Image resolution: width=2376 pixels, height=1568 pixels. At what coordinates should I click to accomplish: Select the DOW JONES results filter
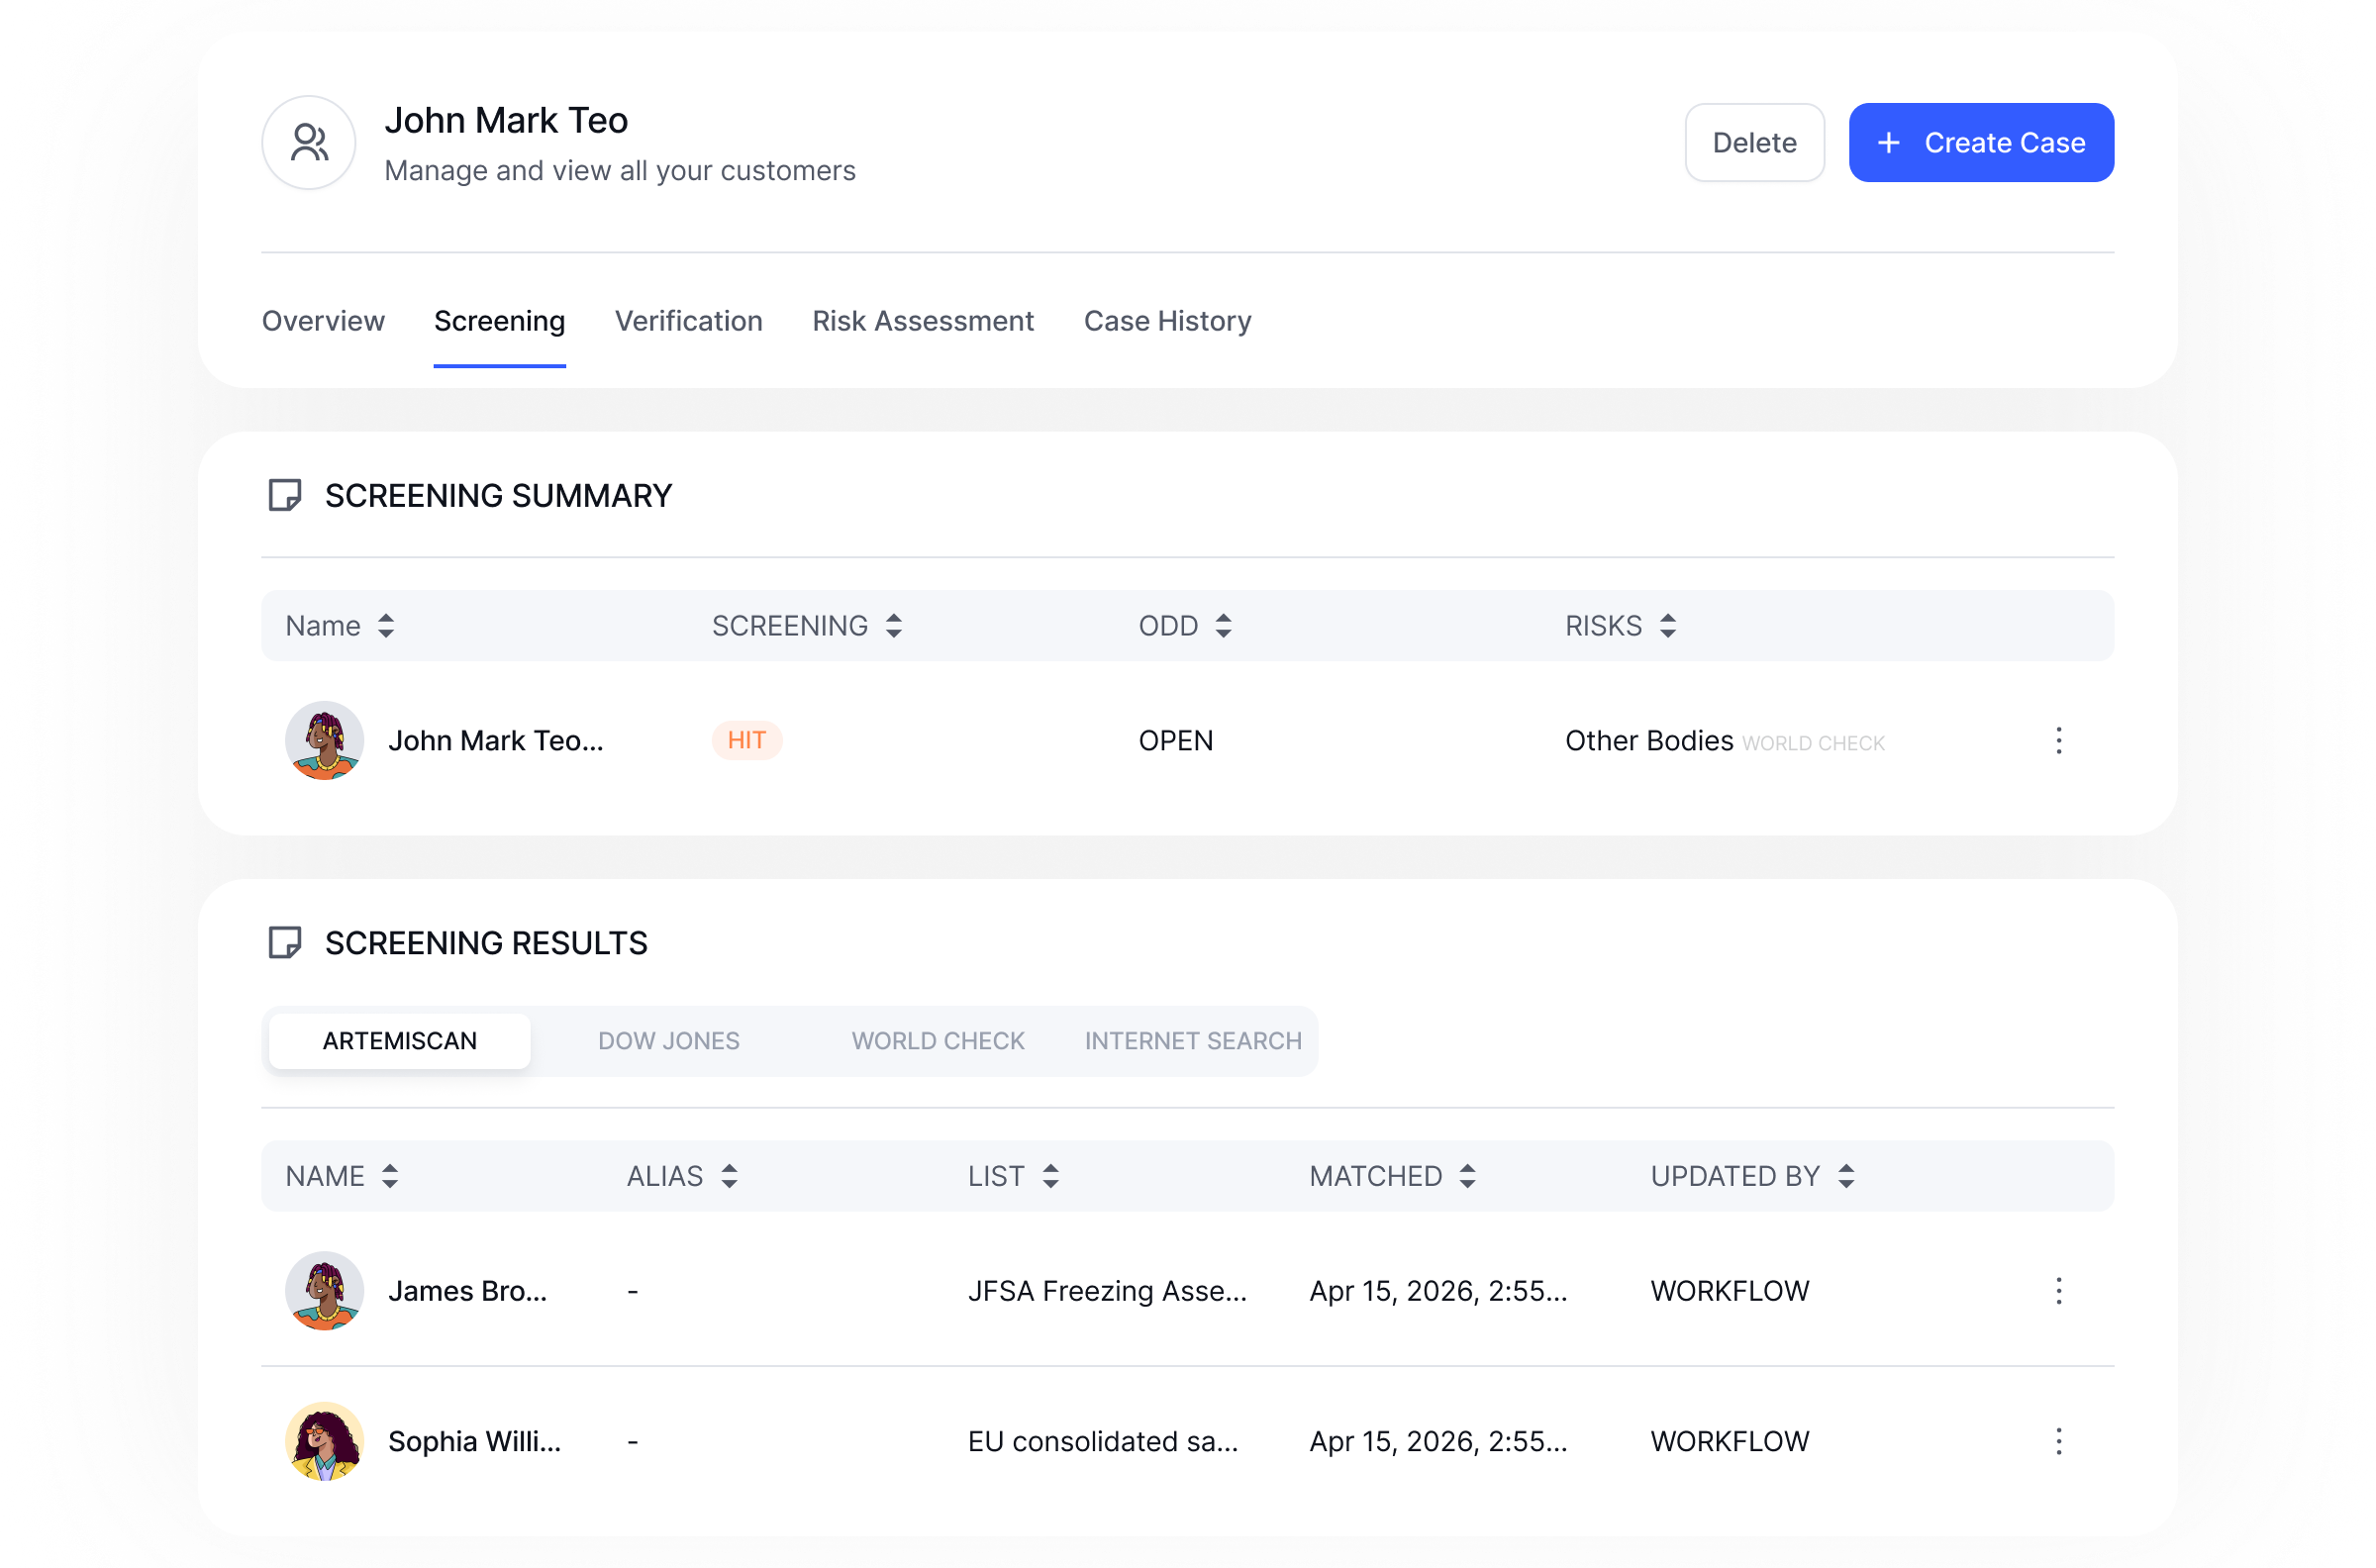[x=669, y=1040]
